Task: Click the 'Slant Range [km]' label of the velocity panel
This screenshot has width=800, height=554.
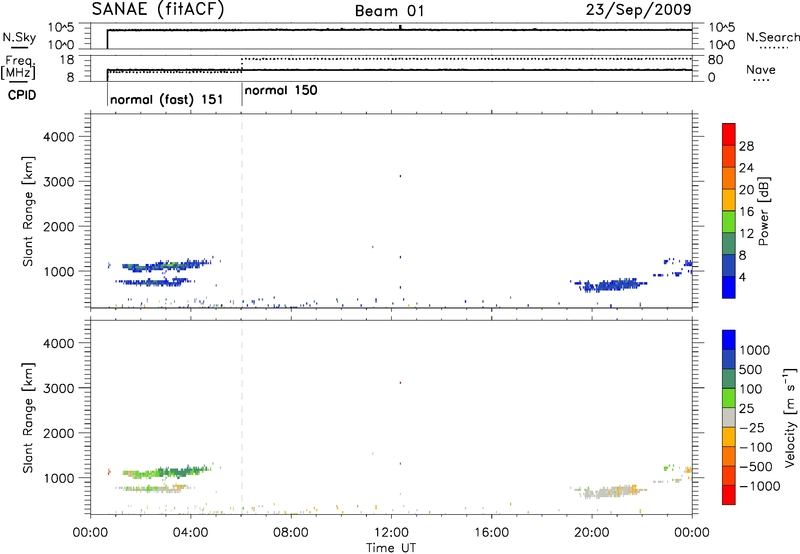Action: pos(28,418)
